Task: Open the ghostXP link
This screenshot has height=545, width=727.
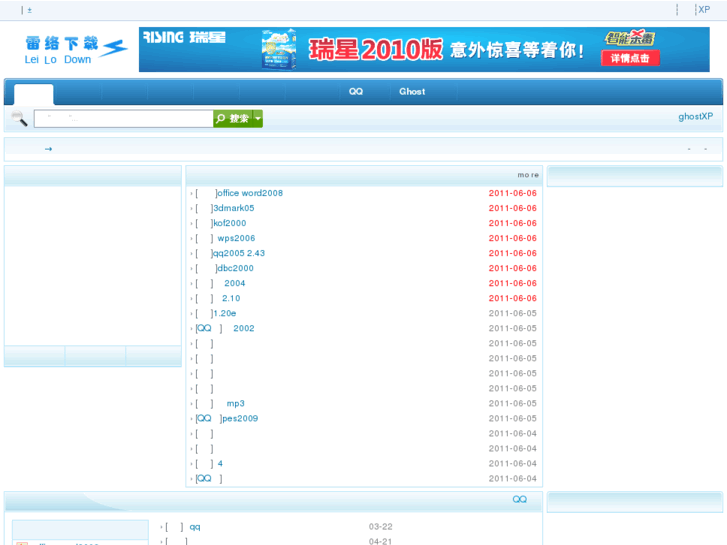Action: pos(695,116)
